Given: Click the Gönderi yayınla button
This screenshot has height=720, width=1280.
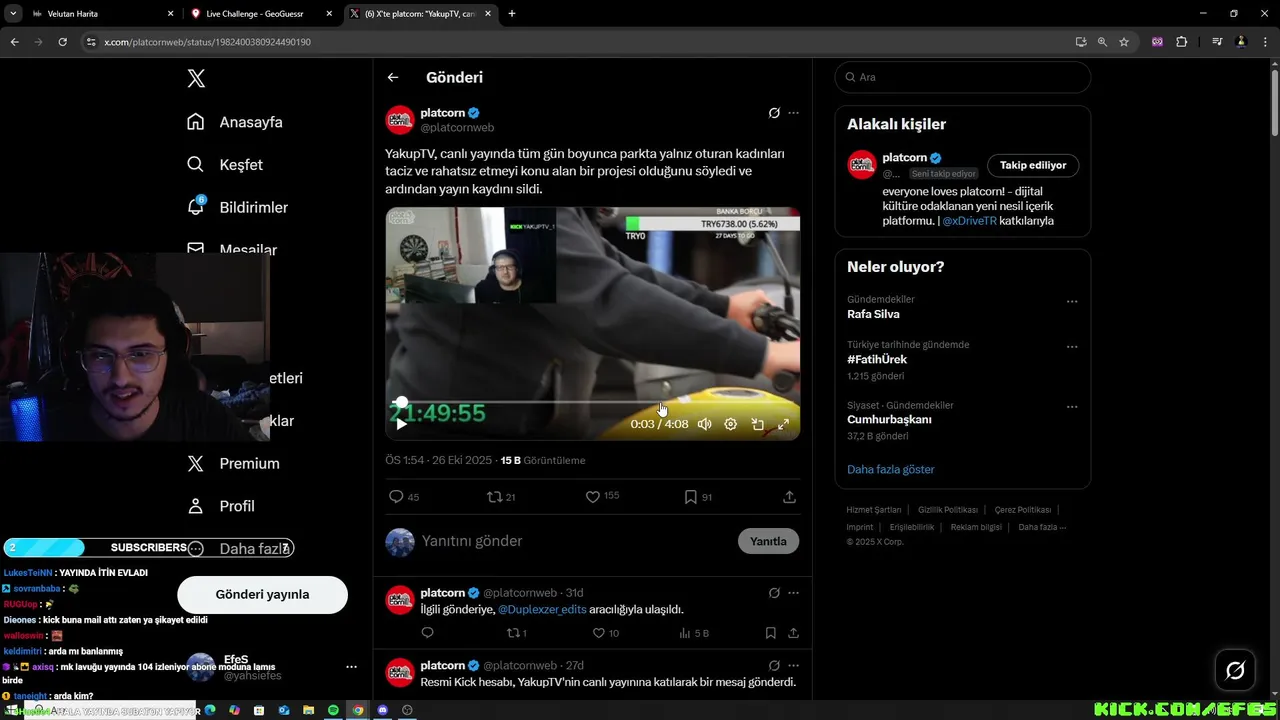Looking at the screenshot, I should (262, 594).
